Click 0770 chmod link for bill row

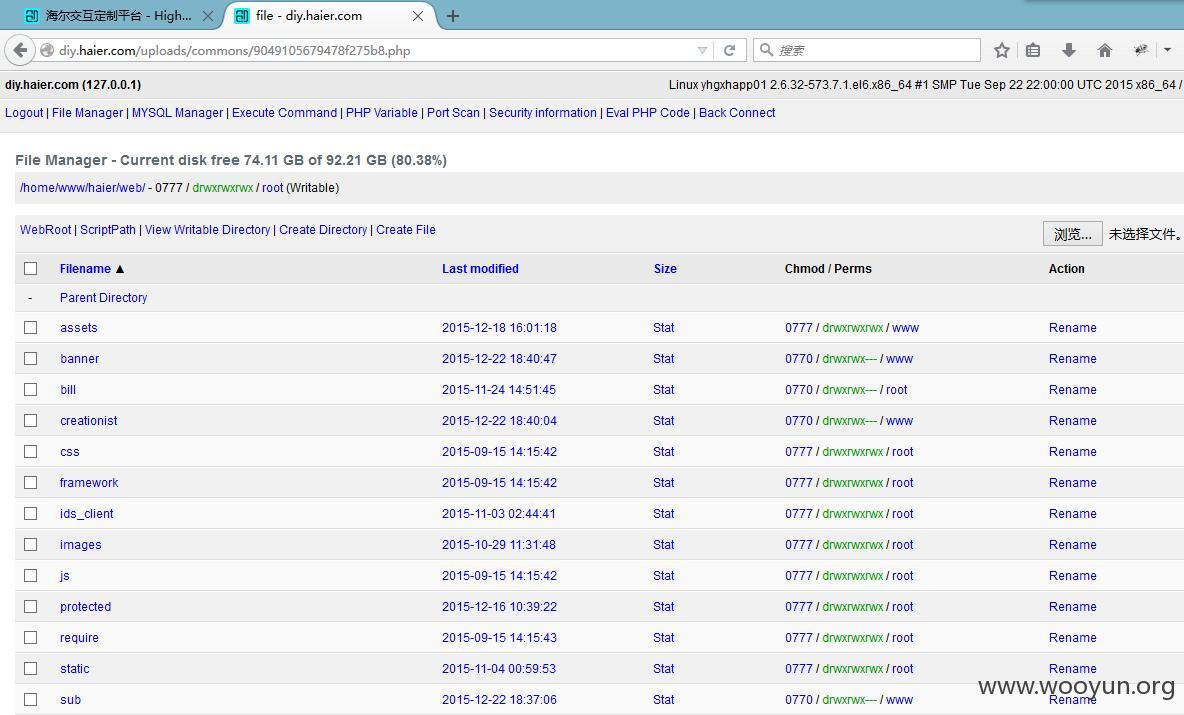click(798, 390)
